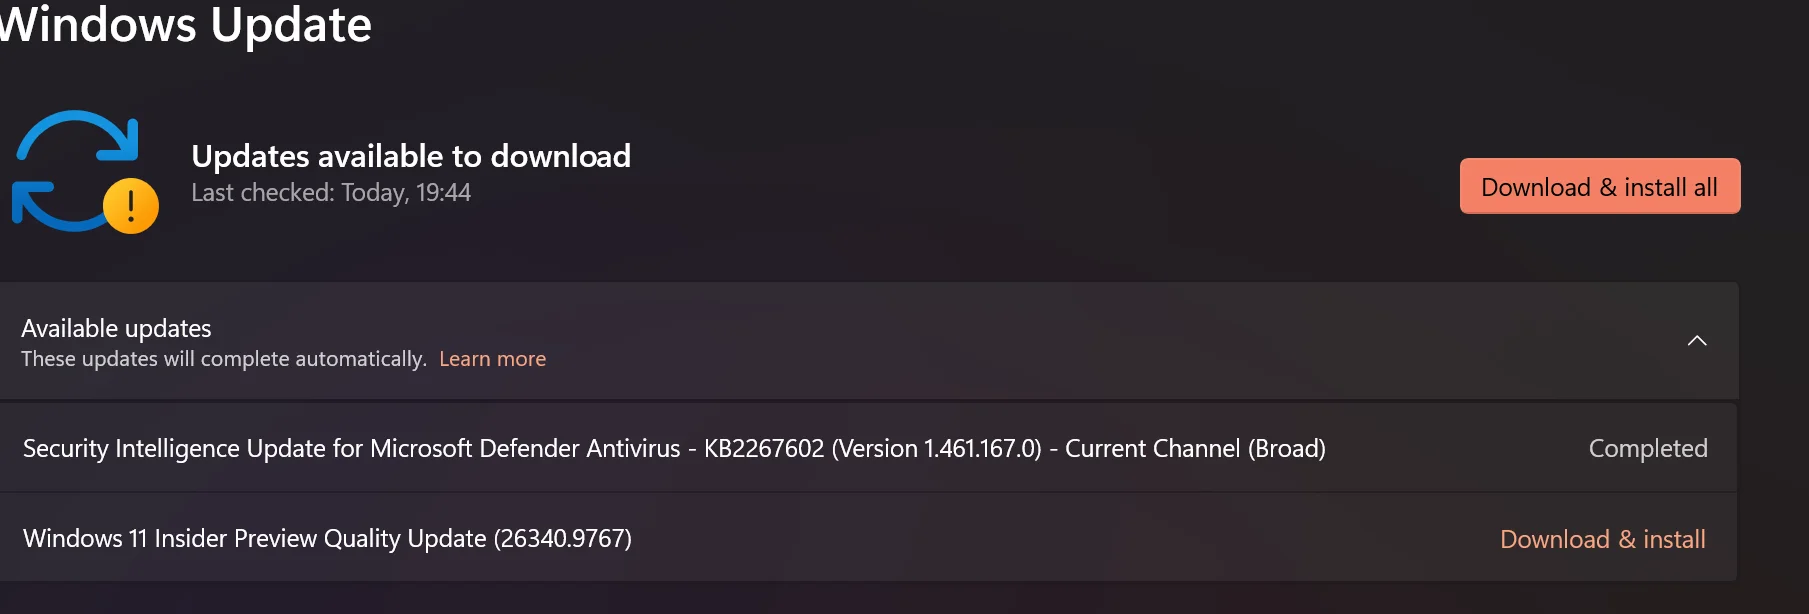The height and width of the screenshot is (614, 1809).
Task: Click the yellow warning exclamation badge
Action: click(x=131, y=206)
